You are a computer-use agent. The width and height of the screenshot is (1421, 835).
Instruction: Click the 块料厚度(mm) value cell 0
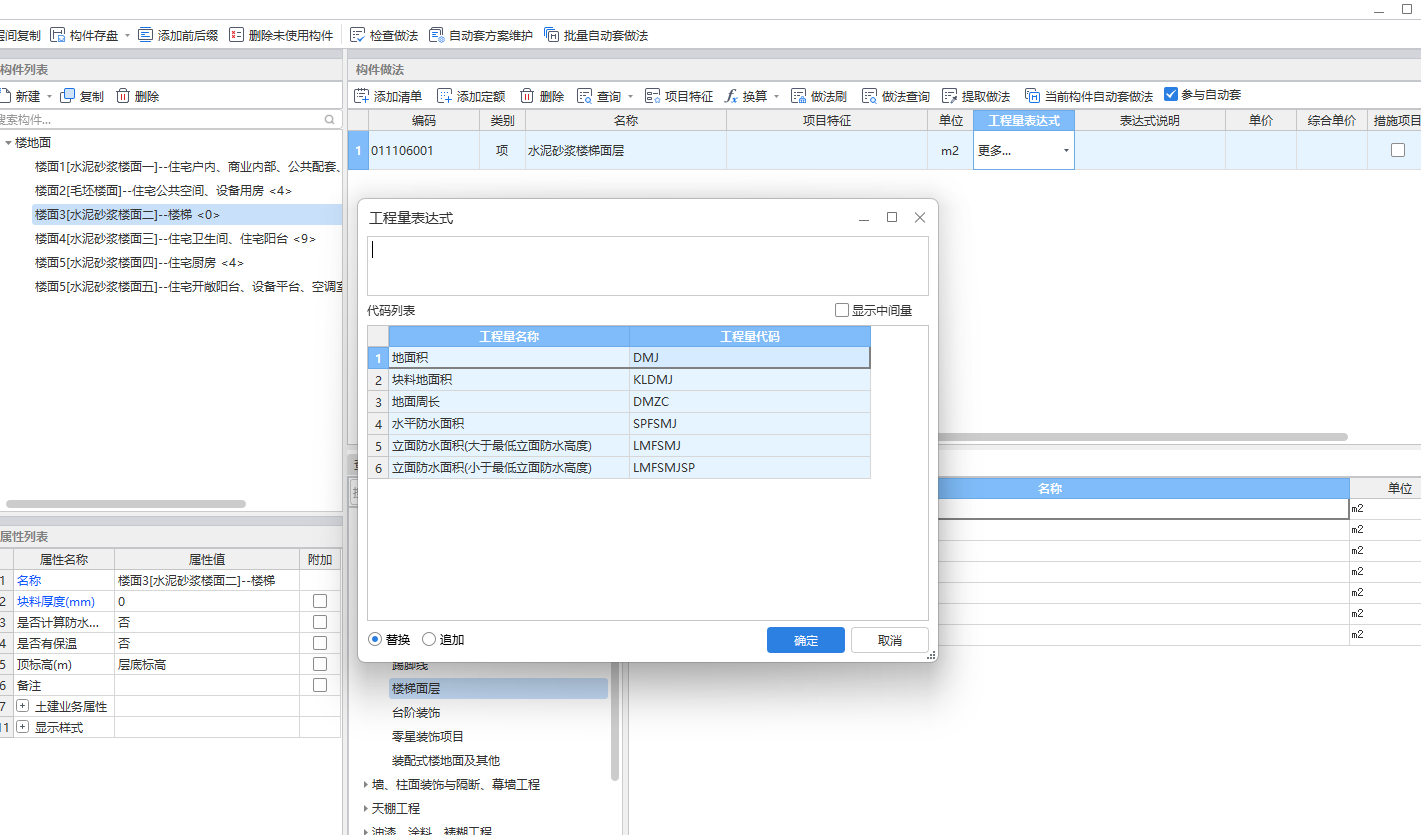(x=207, y=601)
